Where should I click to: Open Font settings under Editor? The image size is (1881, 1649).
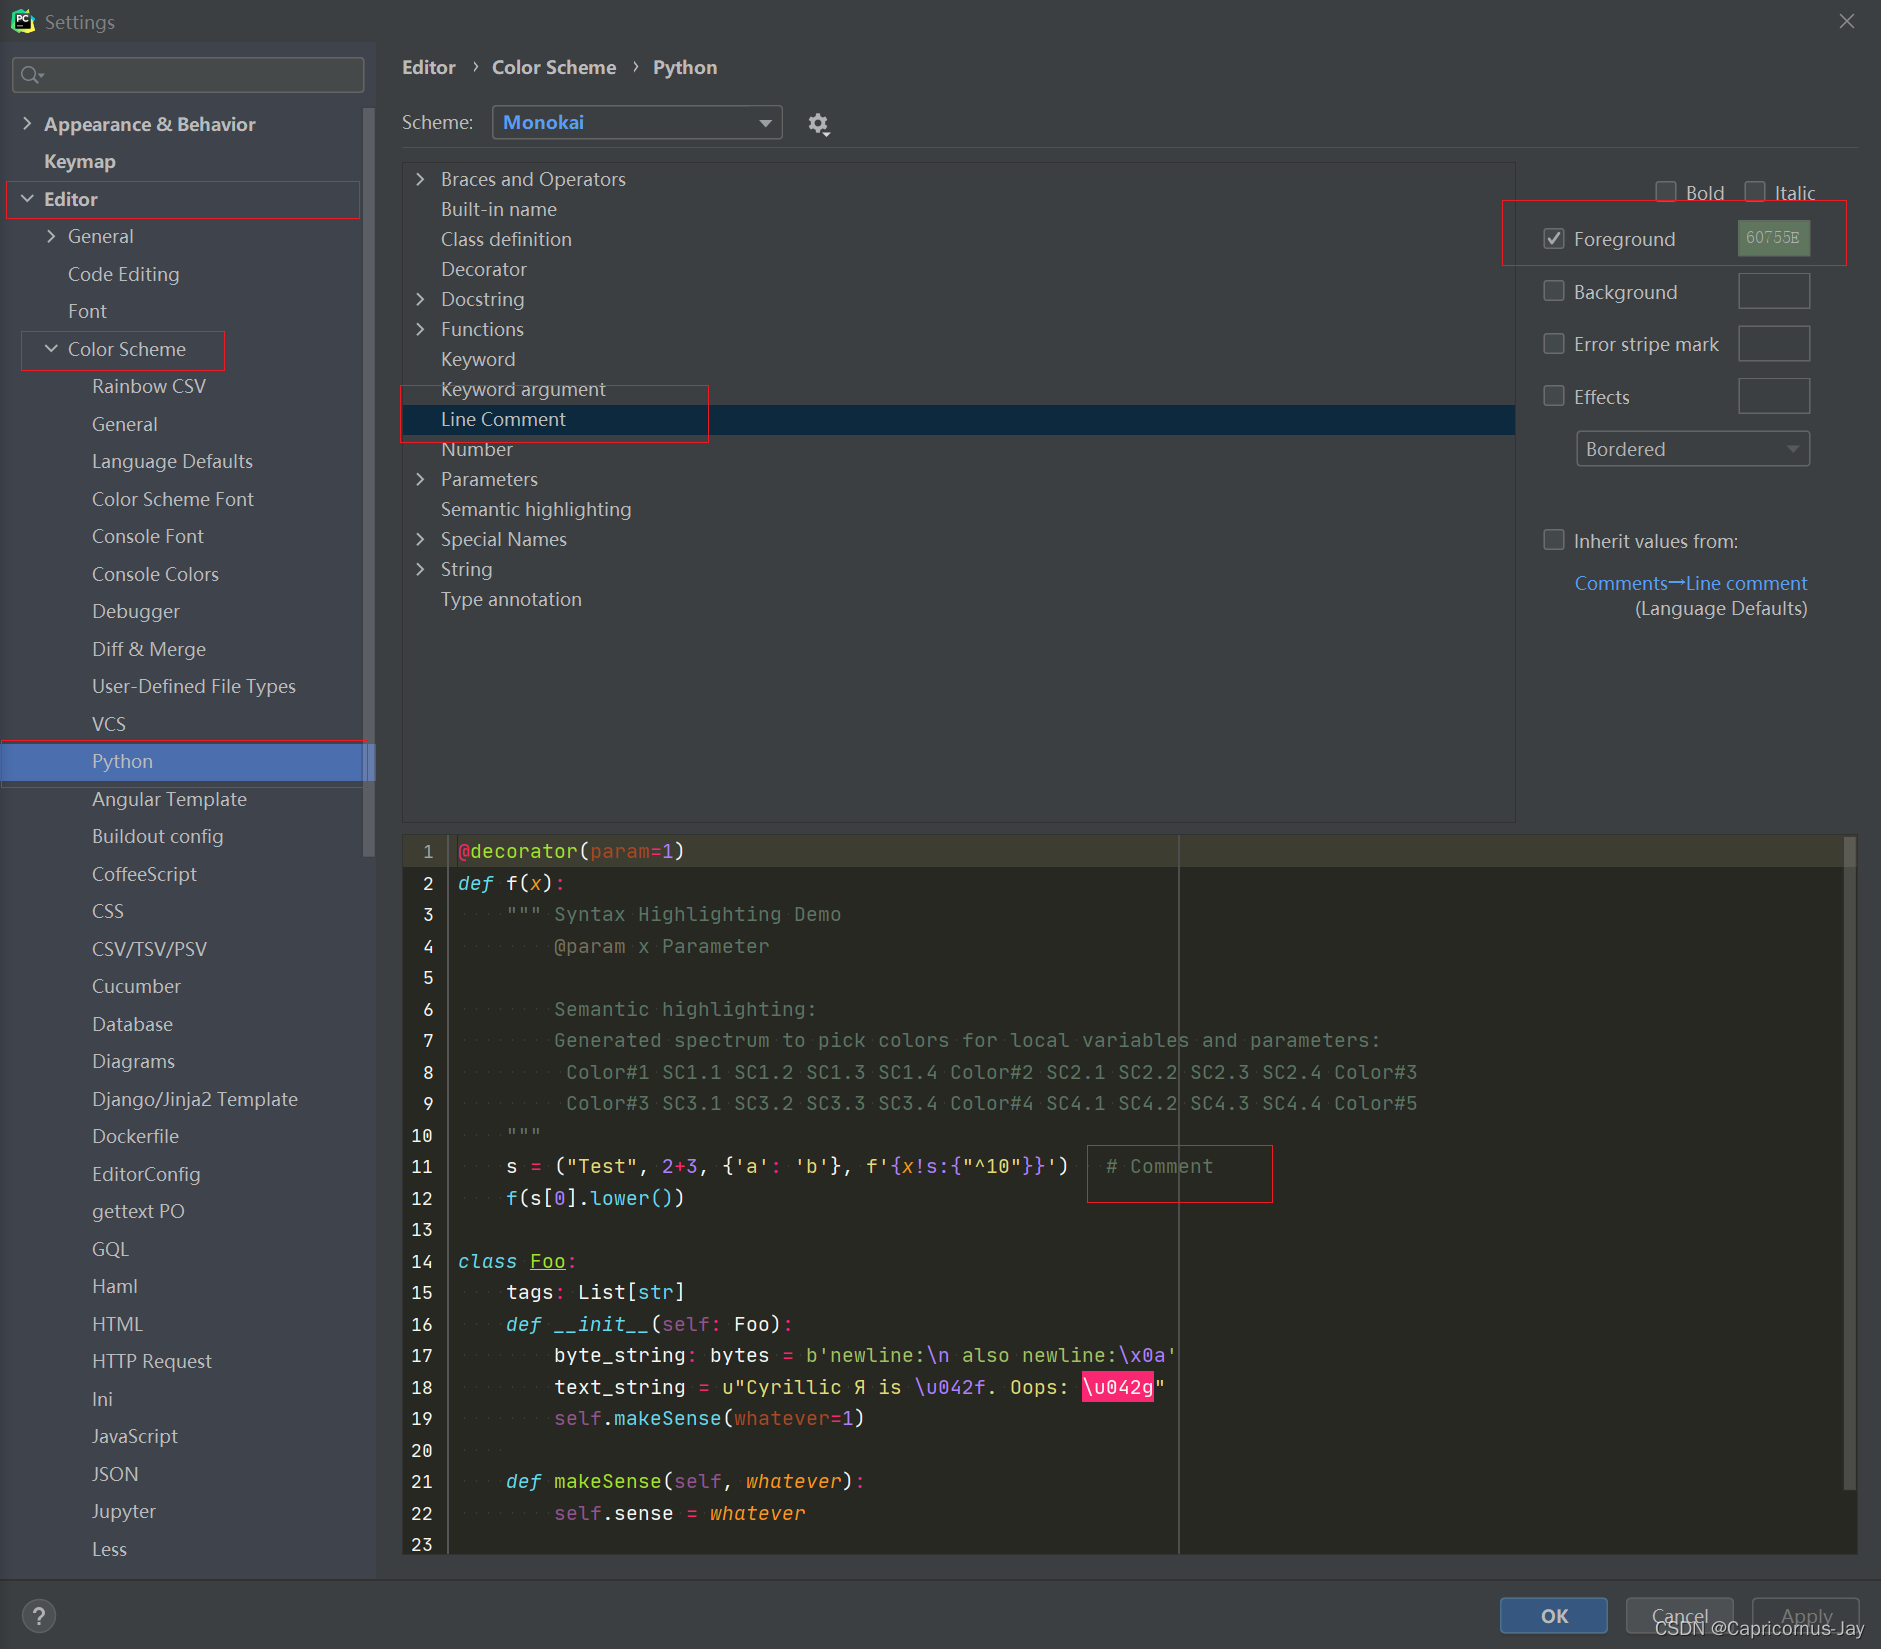(87, 311)
